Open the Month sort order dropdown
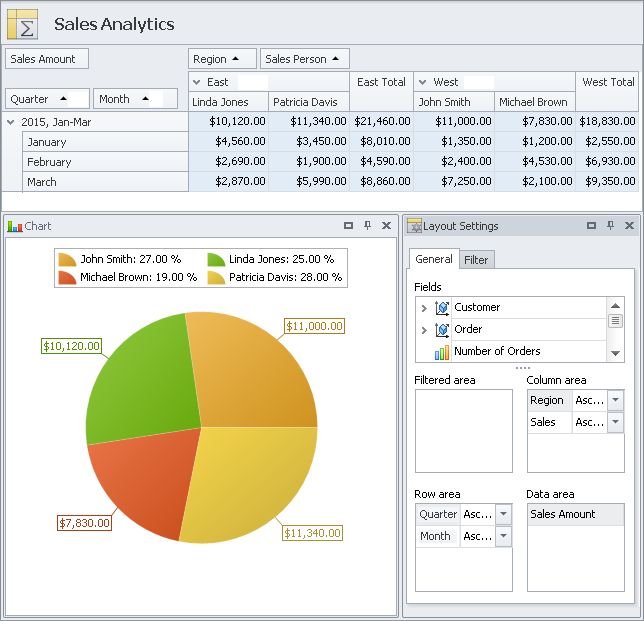644x621 pixels. (503, 536)
